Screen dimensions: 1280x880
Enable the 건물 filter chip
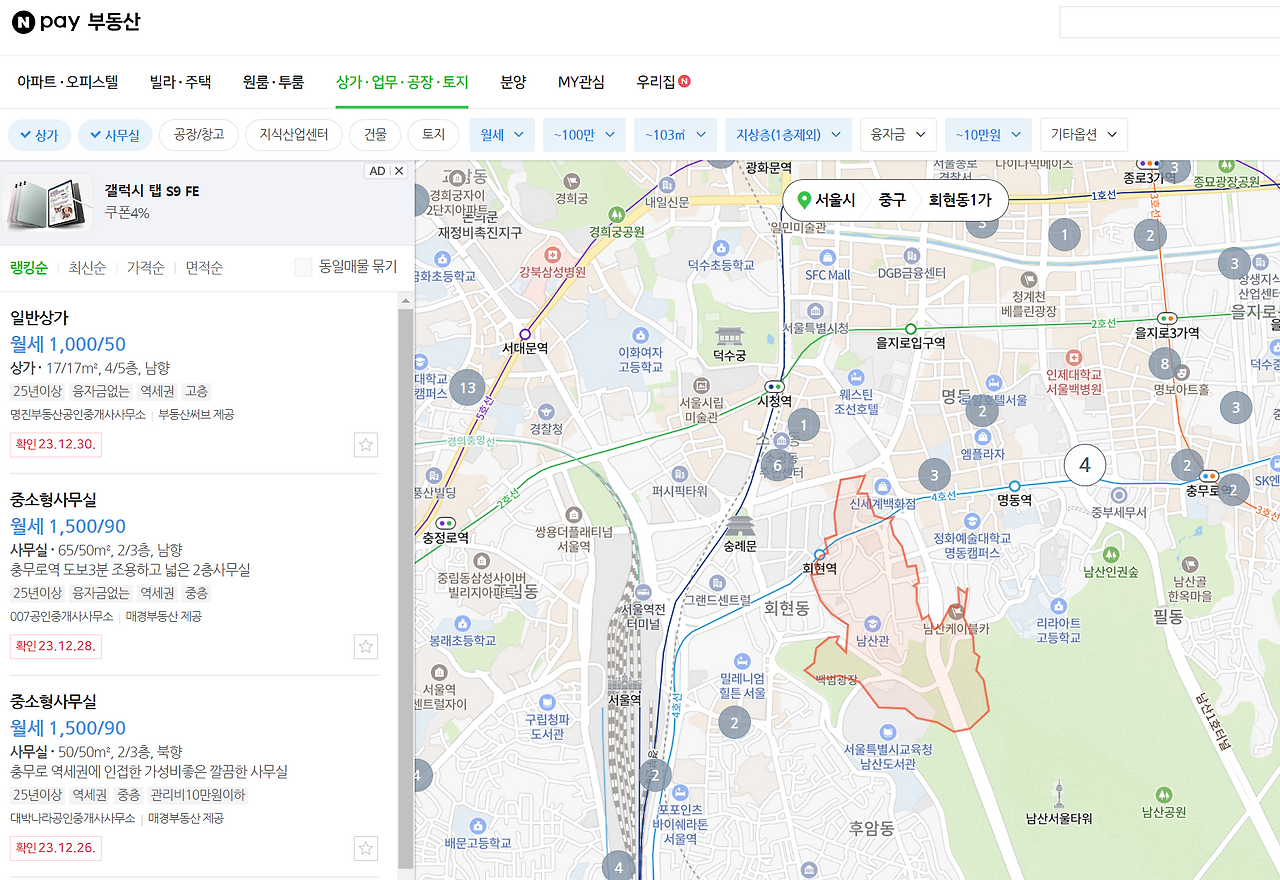coord(376,135)
